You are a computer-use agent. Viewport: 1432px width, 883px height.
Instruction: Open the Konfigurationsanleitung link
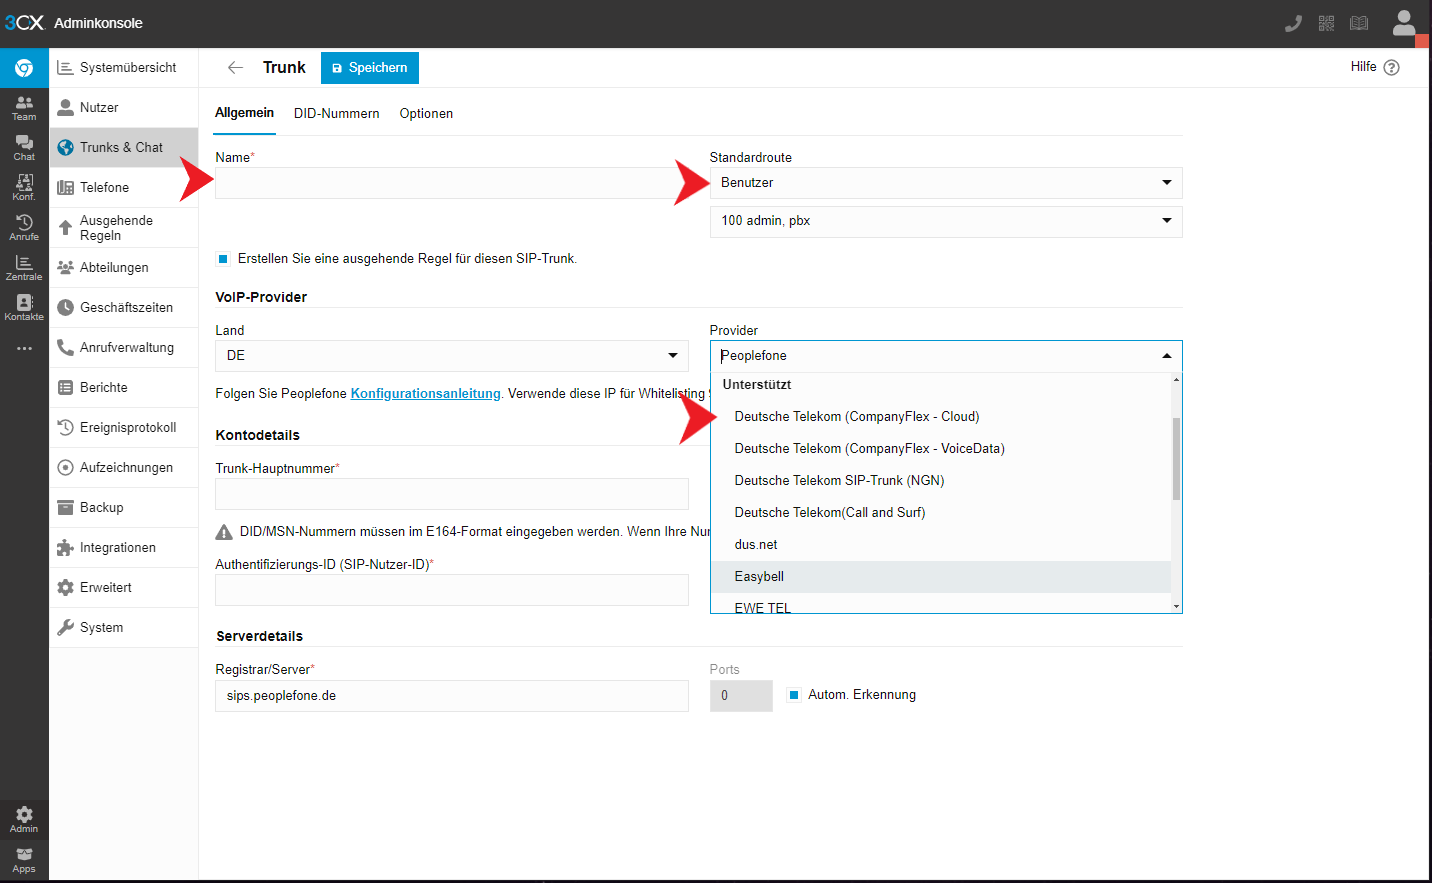coord(425,393)
